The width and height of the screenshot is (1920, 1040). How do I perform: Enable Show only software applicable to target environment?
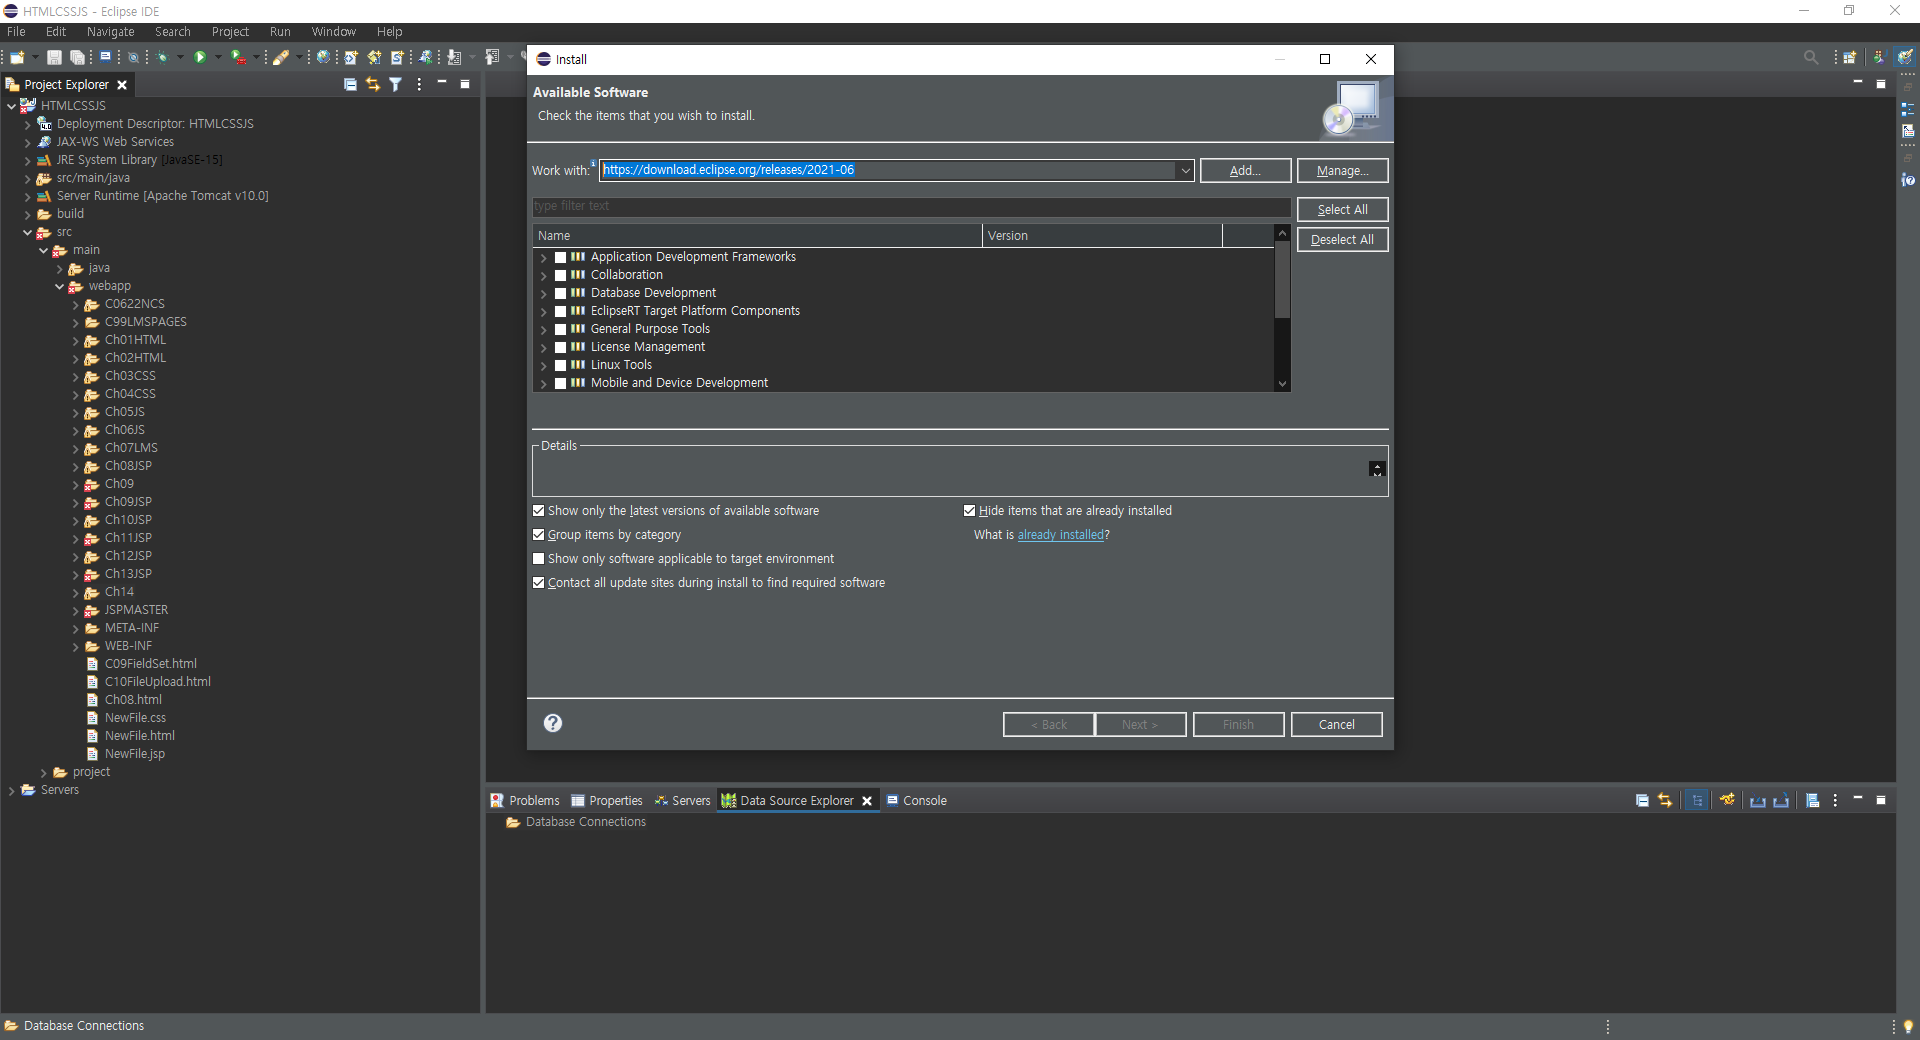(x=539, y=559)
